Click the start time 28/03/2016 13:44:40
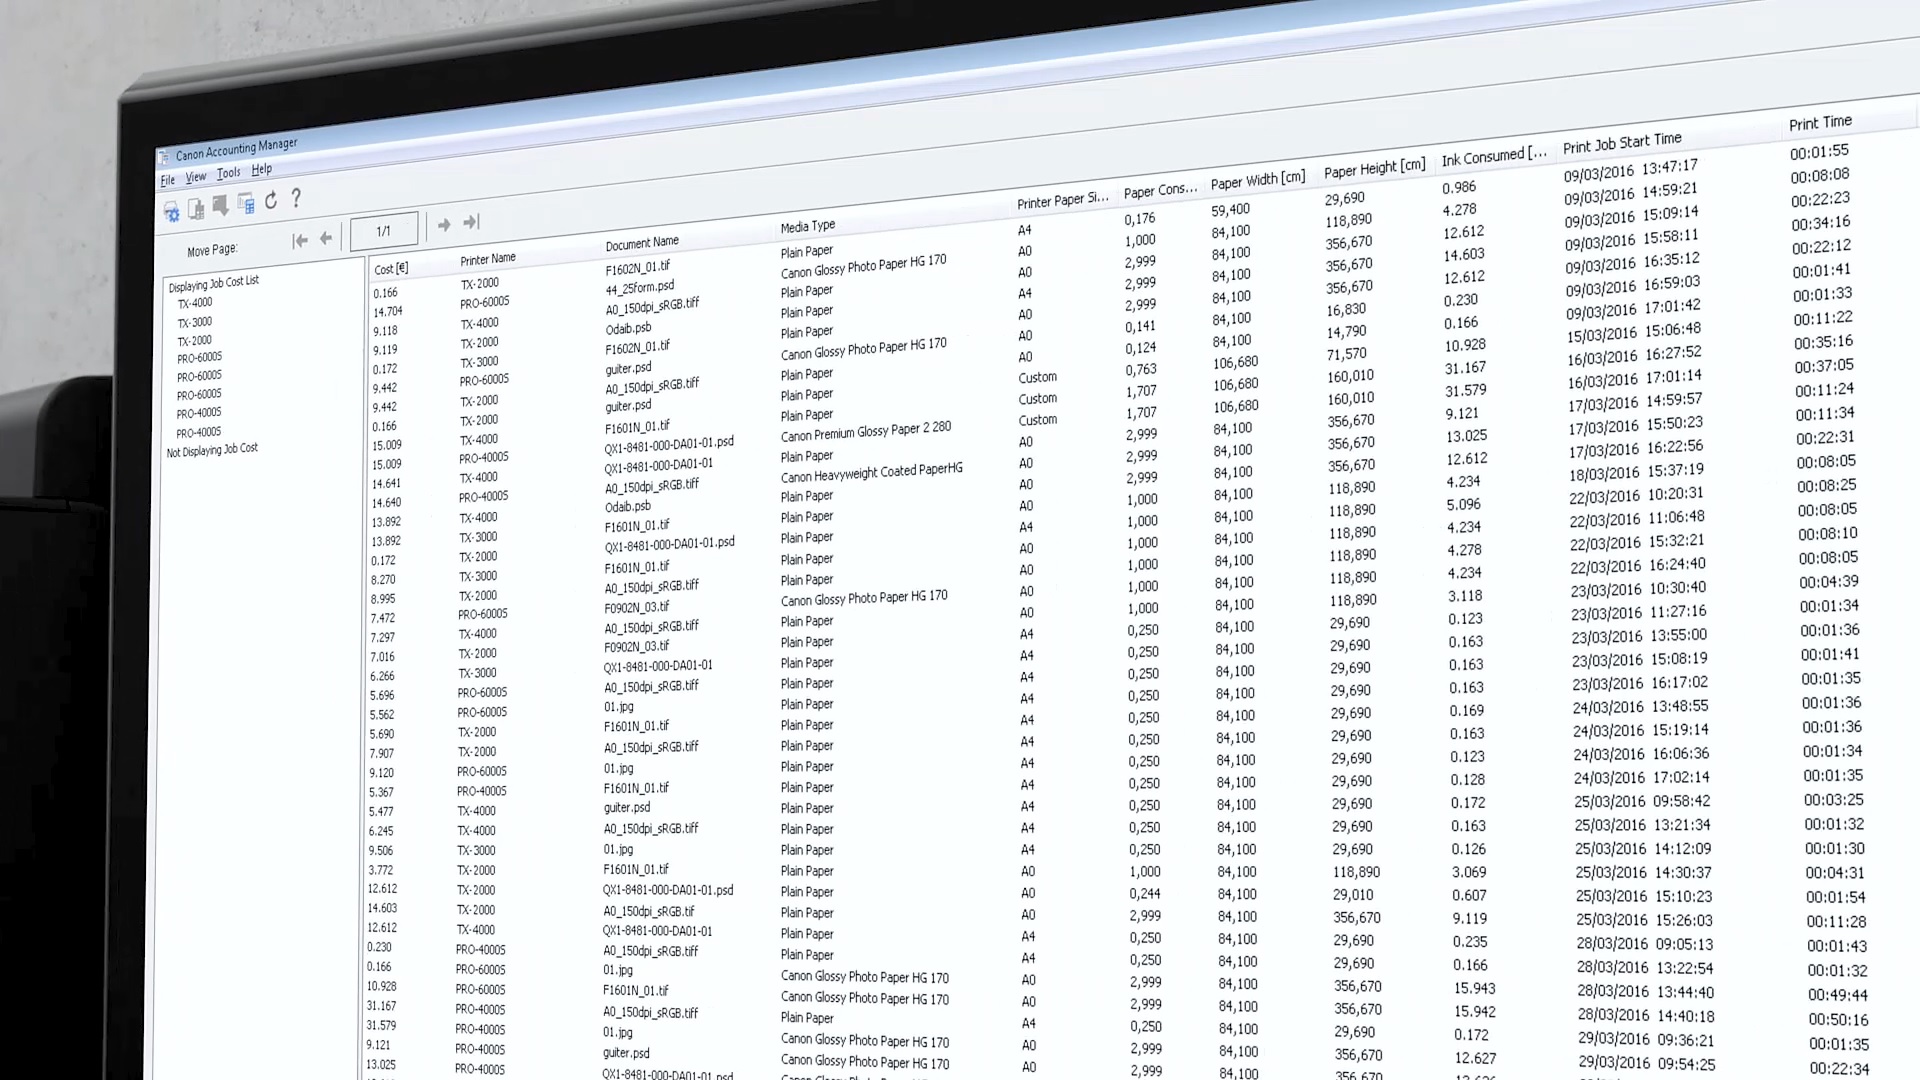The height and width of the screenshot is (1080, 1920). click(1645, 992)
